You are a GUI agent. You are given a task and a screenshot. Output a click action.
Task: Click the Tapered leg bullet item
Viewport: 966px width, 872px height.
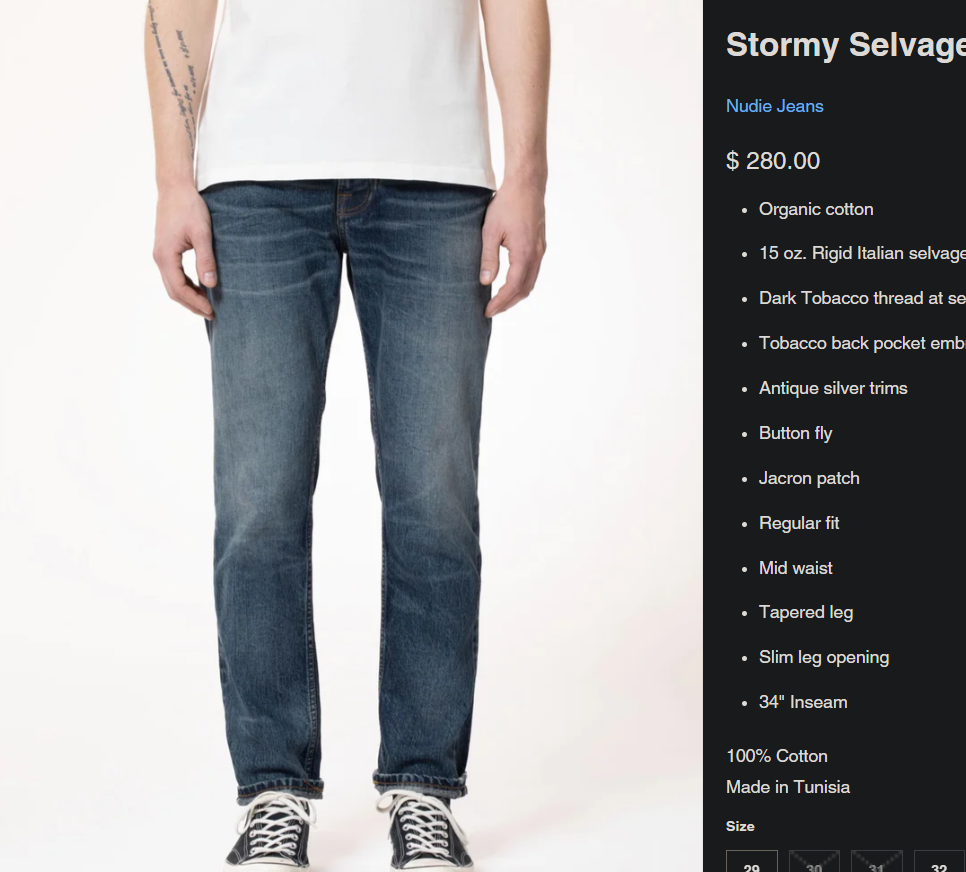806,613
